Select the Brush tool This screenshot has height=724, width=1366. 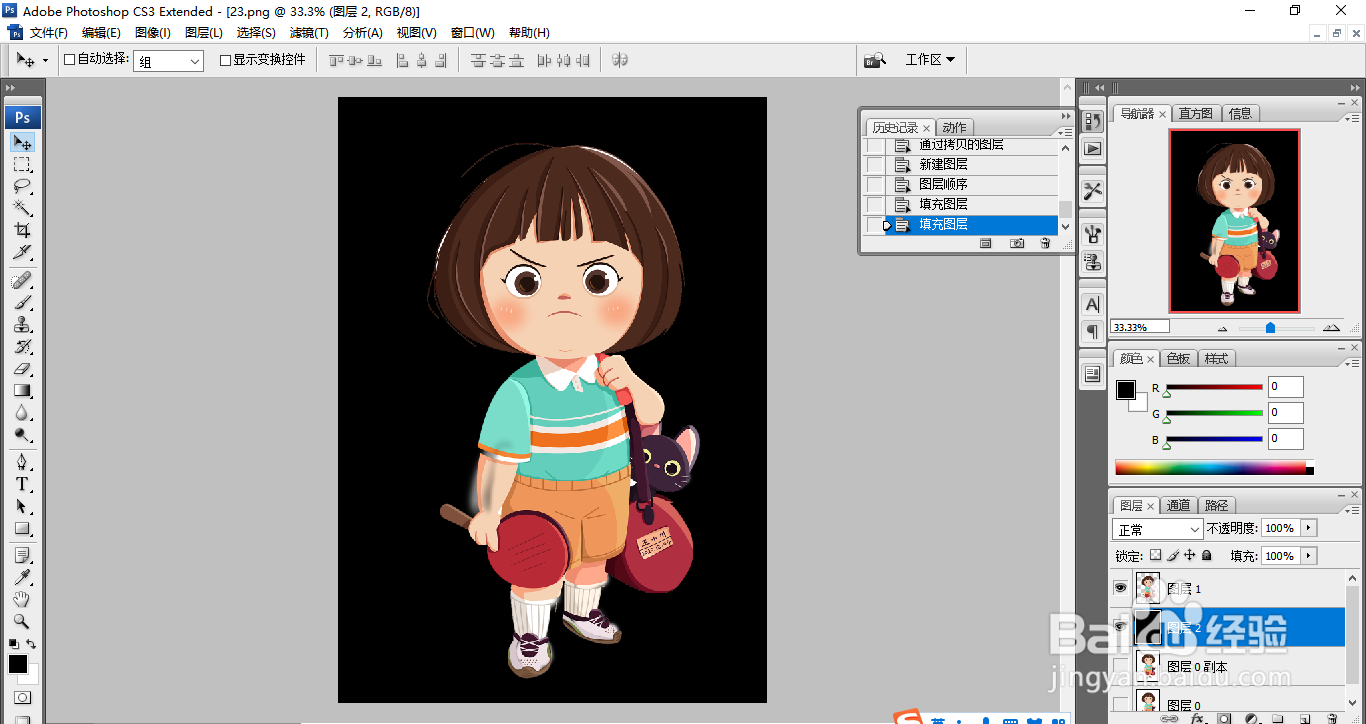pyautogui.click(x=22, y=302)
